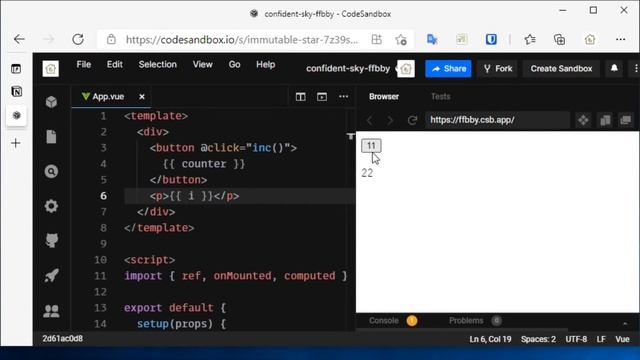The width and height of the screenshot is (640, 360).
Task: Open the Bitwarden shield extension icon
Action: coord(491,40)
